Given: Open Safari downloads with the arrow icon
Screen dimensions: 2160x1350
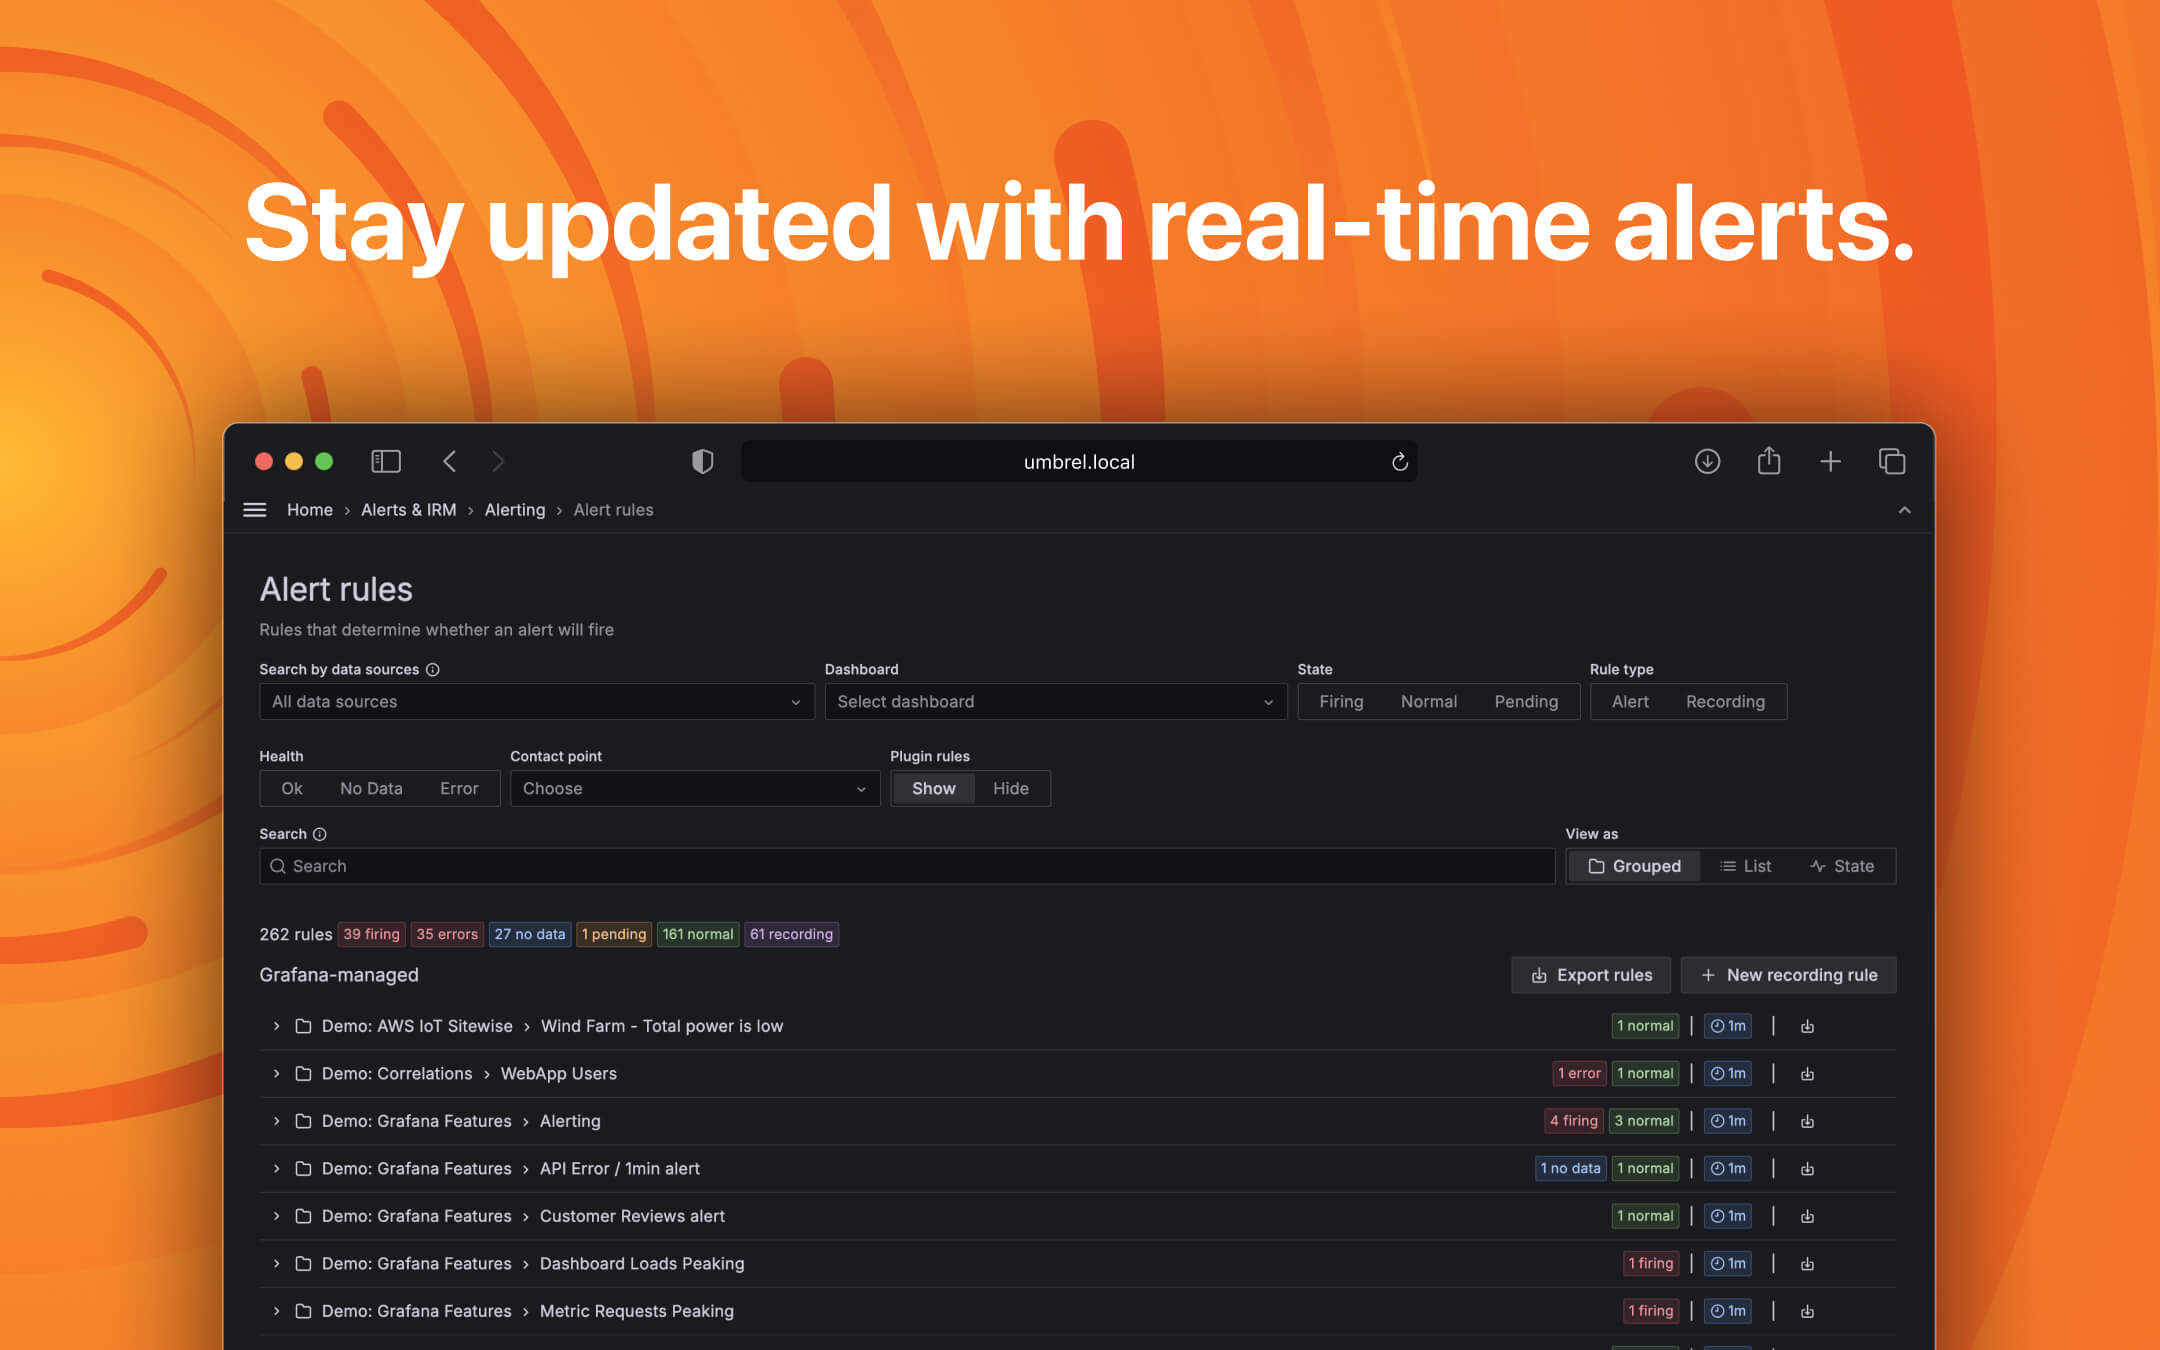Looking at the screenshot, I should 1707,461.
